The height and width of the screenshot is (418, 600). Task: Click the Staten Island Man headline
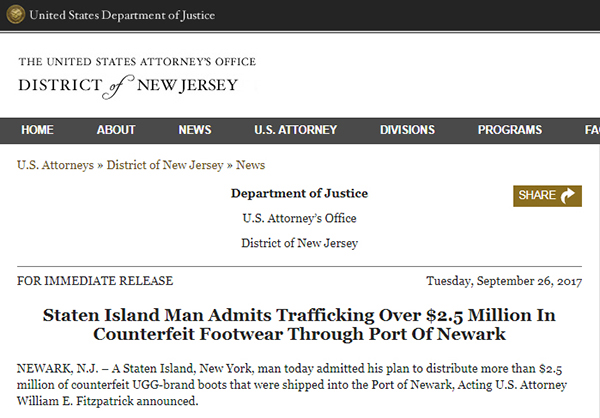299,325
